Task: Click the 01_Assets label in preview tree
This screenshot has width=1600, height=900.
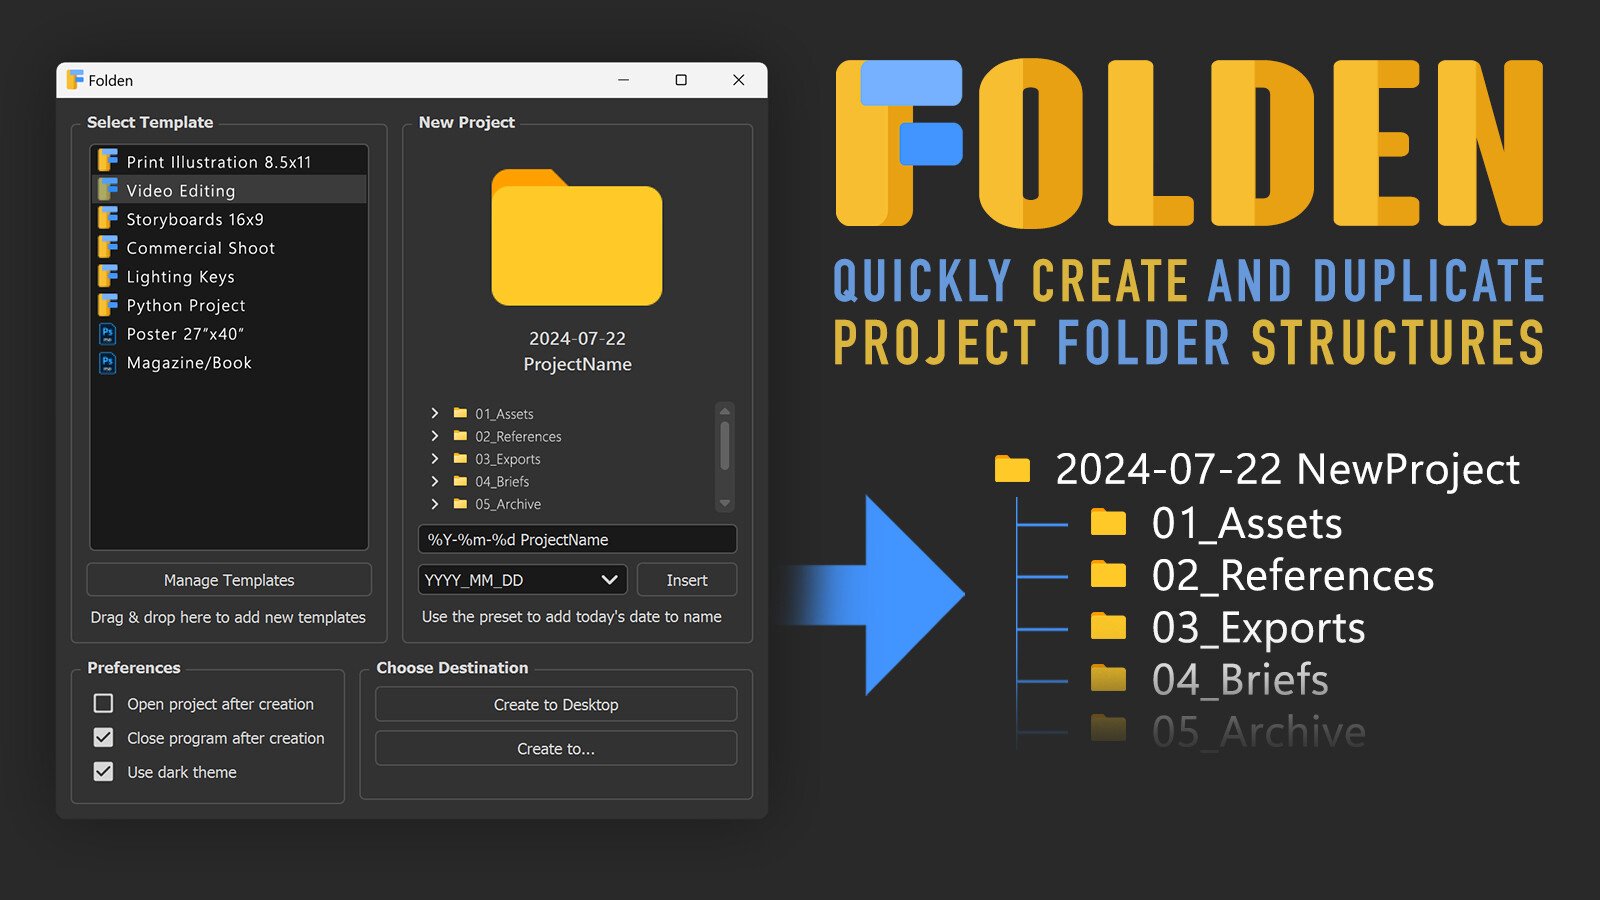Action: click(504, 414)
